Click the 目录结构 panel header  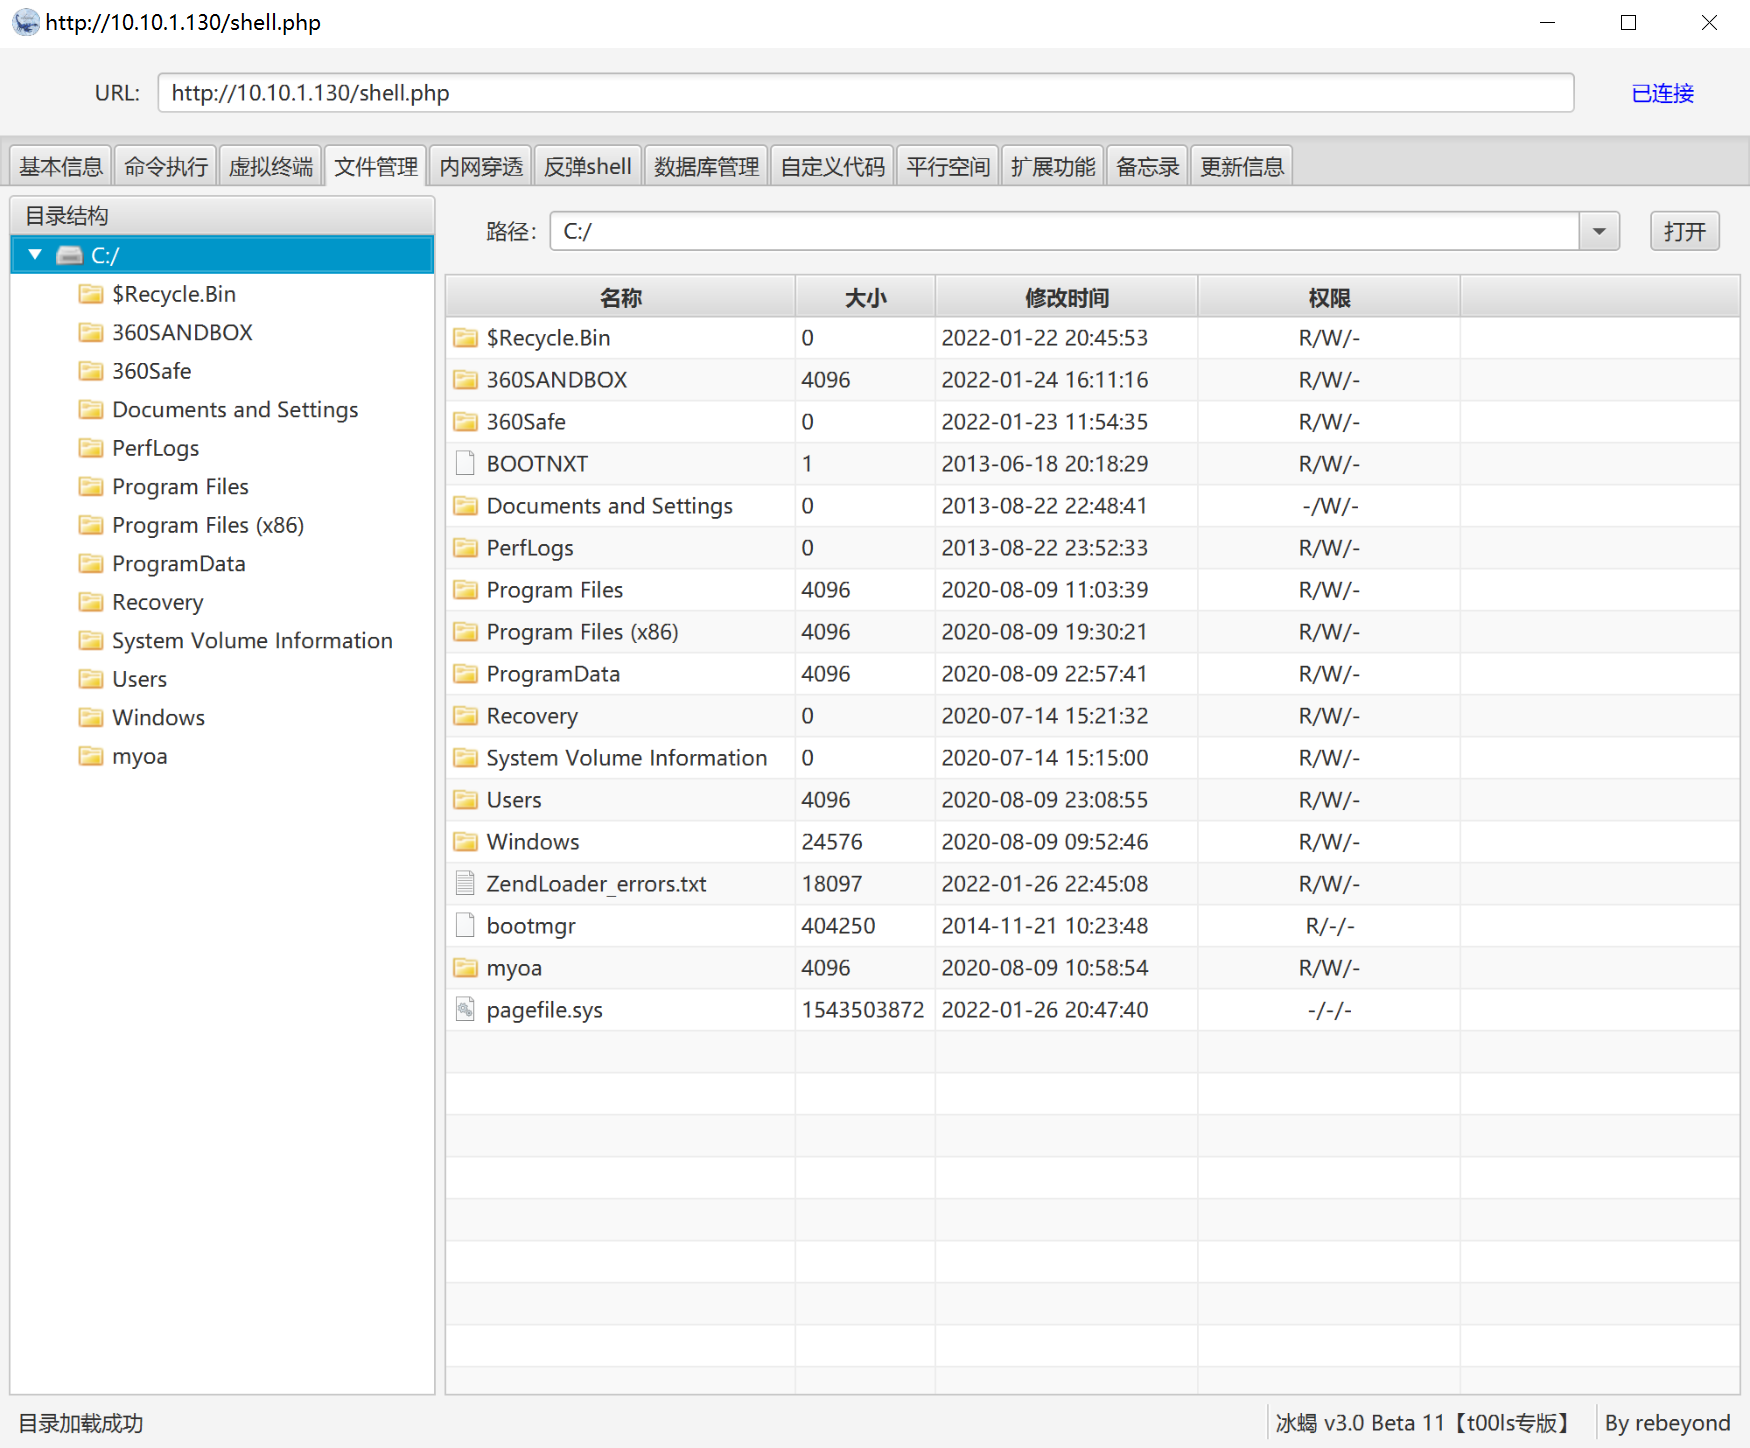(x=222, y=215)
